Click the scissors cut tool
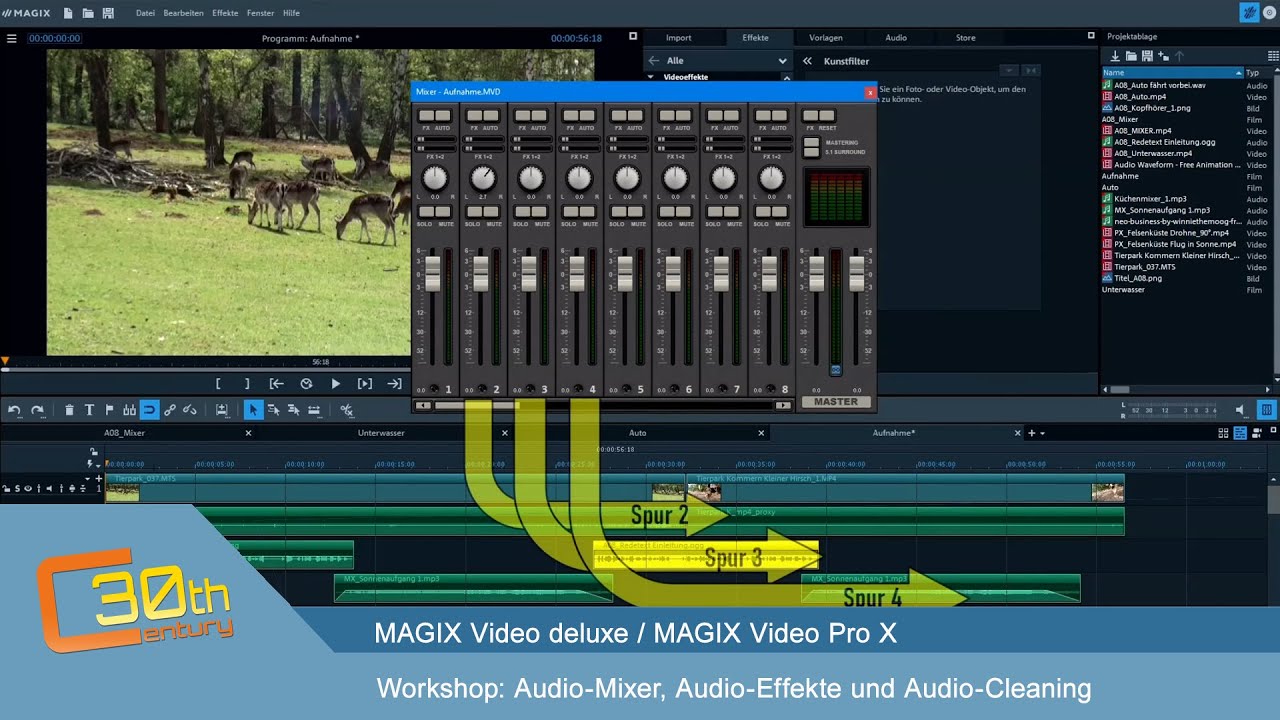The width and height of the screenshot is (1280, 720). tap(347, 410)
